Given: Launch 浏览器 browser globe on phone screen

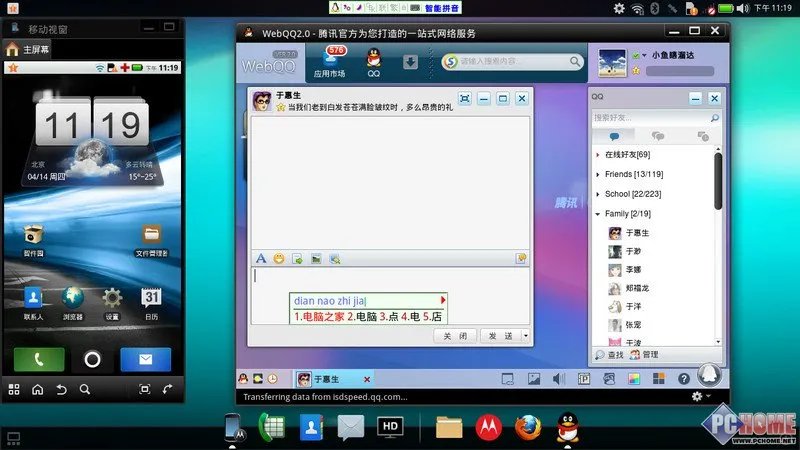Looking at the screenshot, I should pos(73,303).
